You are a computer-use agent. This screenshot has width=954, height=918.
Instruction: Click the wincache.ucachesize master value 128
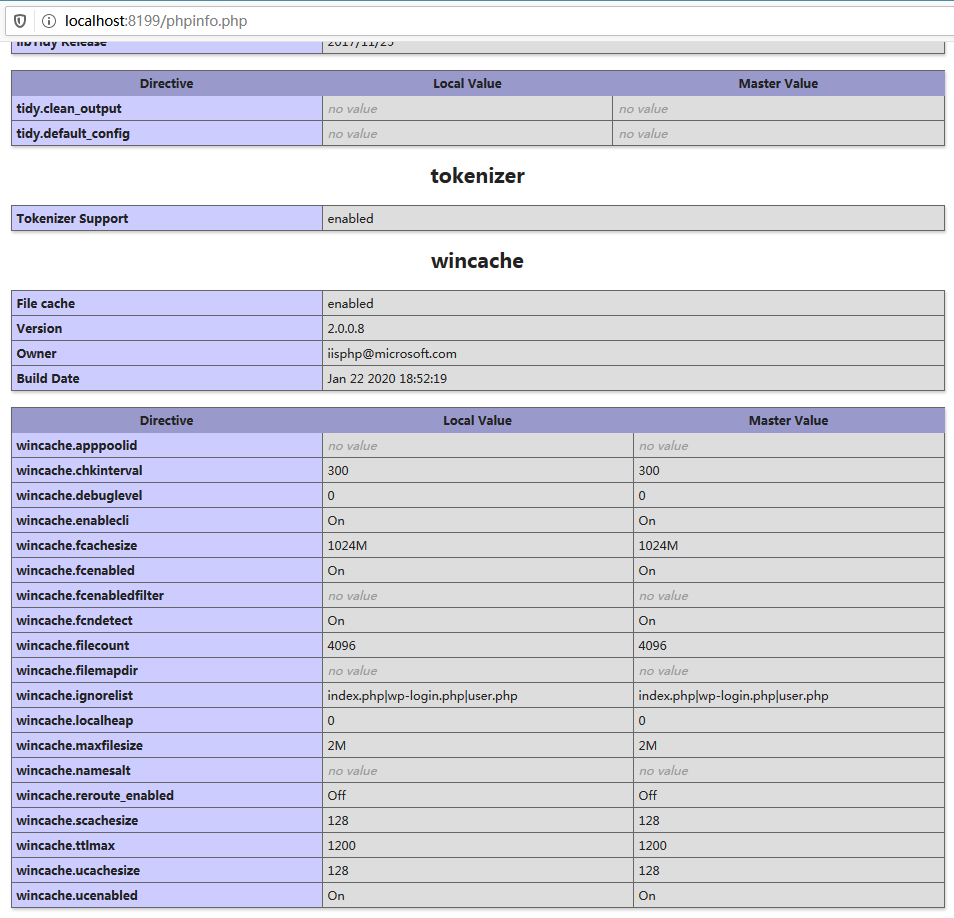tap(649, 871)
